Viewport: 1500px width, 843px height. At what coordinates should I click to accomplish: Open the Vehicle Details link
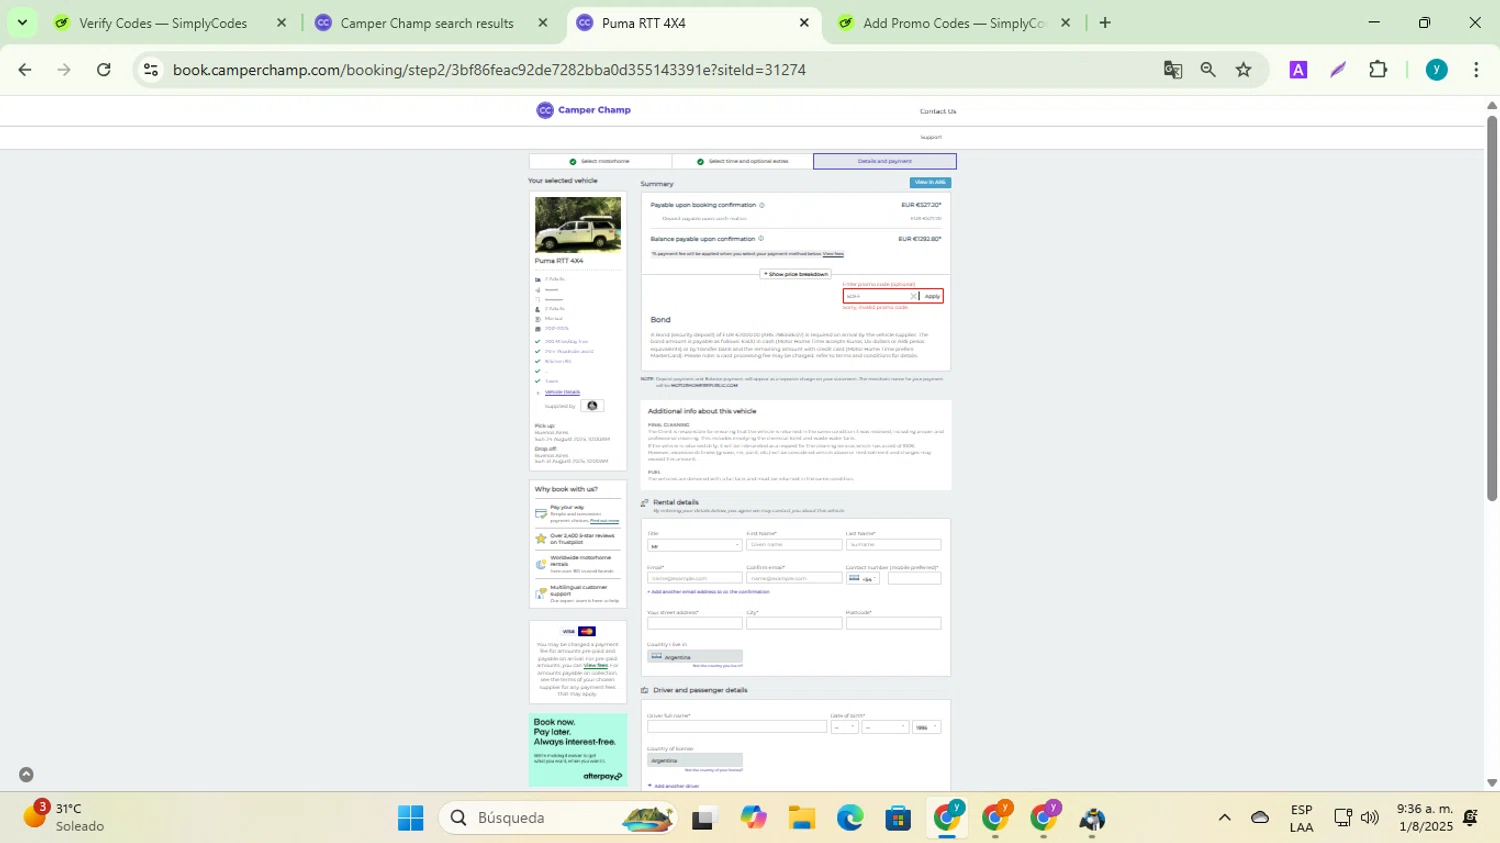coord(562,392)
